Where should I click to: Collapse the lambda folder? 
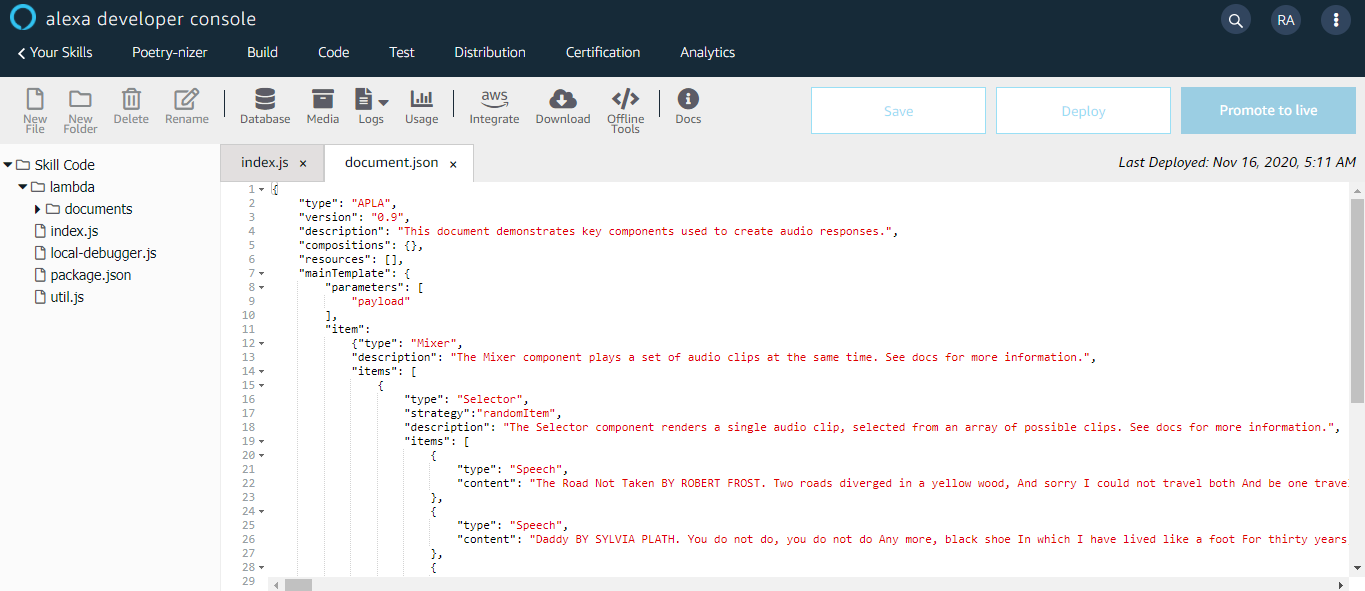coord(23,187)
